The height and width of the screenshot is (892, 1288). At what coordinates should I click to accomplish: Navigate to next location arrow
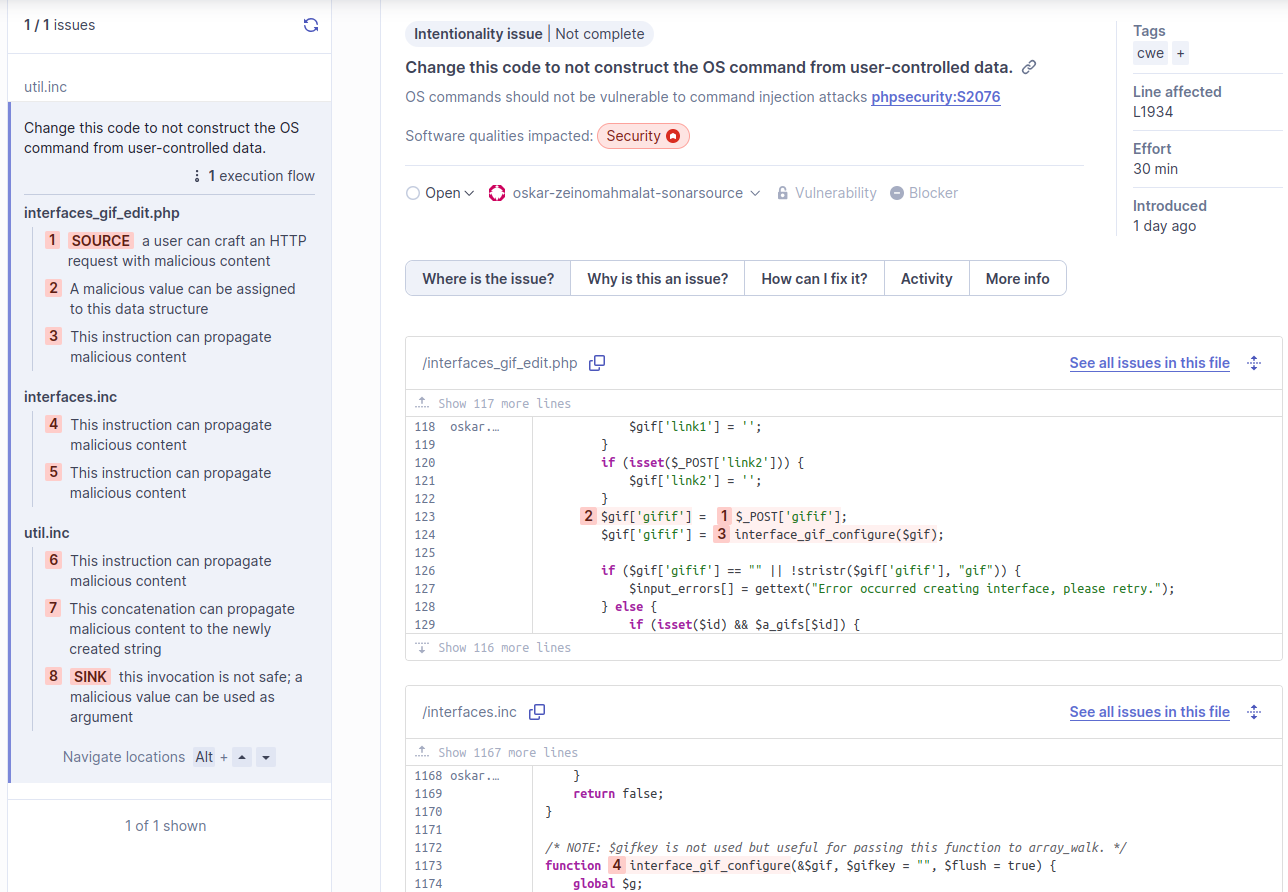[265, 758]
